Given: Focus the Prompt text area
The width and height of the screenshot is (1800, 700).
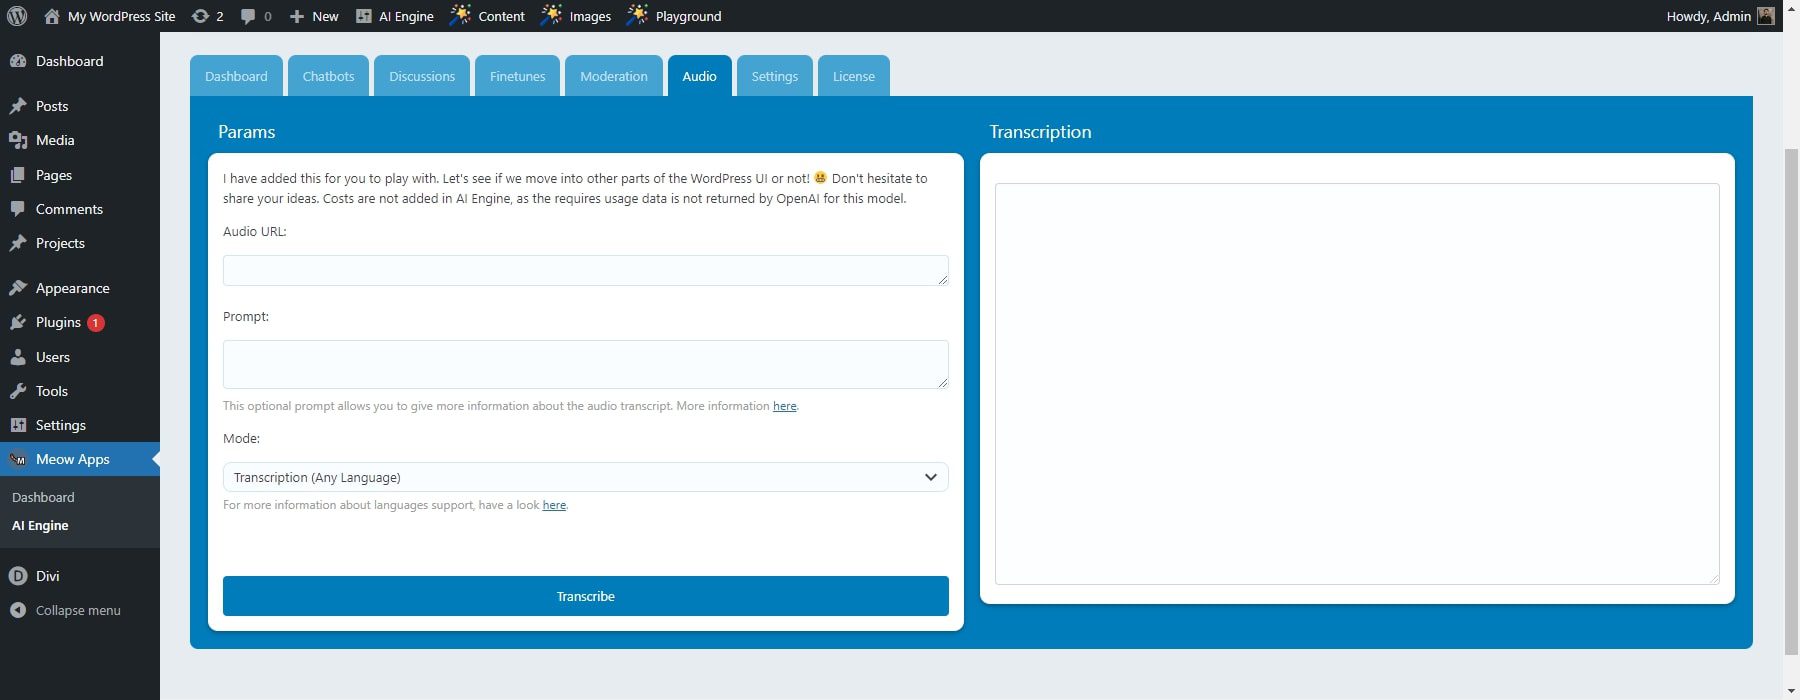Looking at the screenshot, I should pos(585,364).
